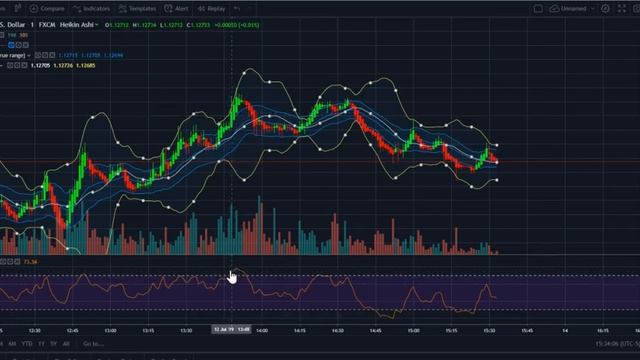Click the 15:34:06 UTC clock
The width and height of the screenshot is (640, 360).
pos(617,344)
